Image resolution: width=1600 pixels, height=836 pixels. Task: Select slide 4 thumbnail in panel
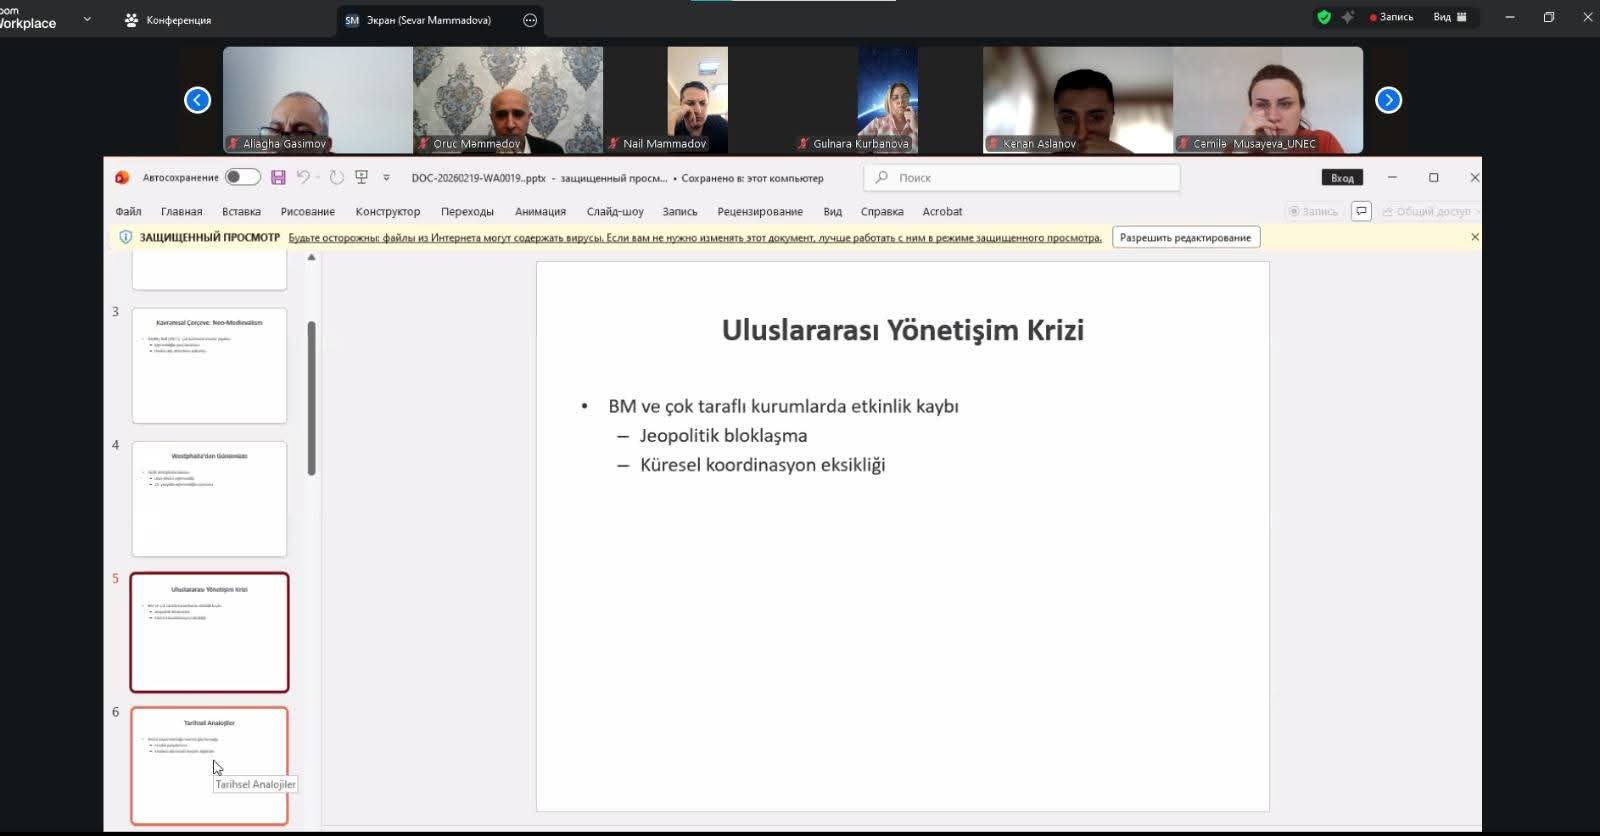[209, 498]
